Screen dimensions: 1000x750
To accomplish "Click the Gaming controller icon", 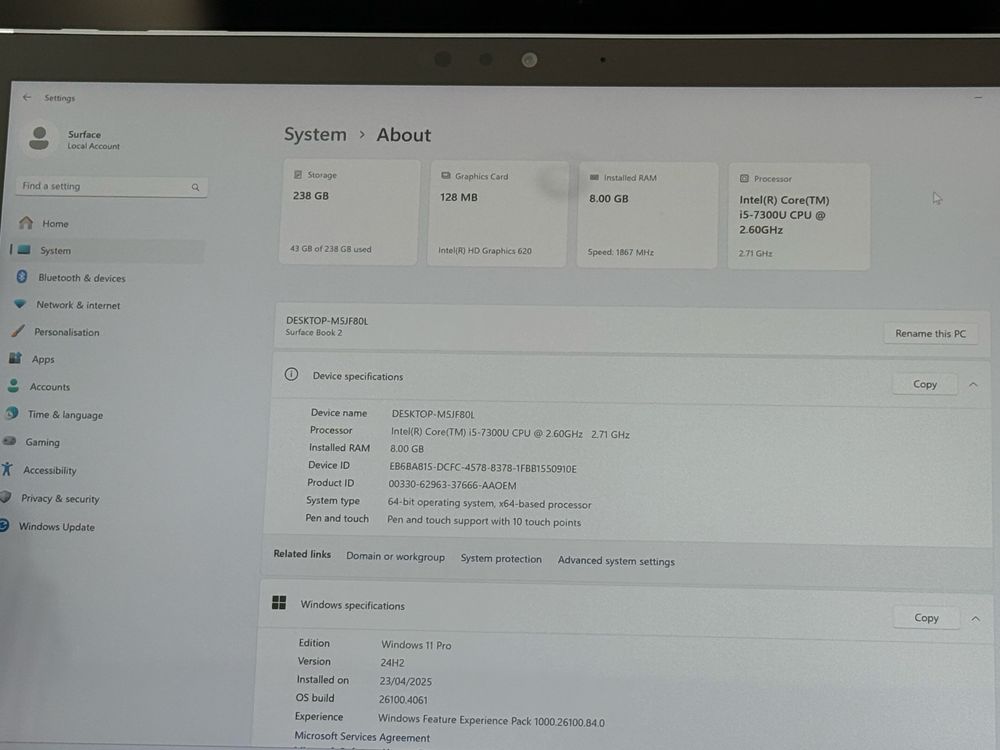I will coord(9,441).
